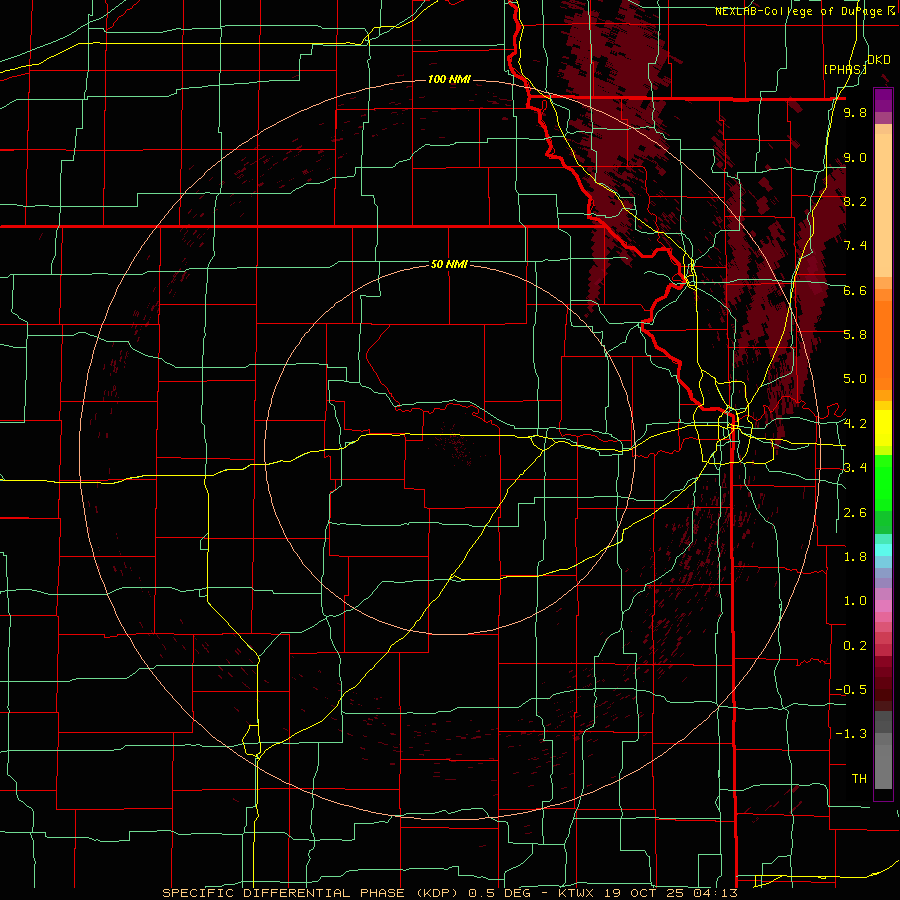
Task: Select the yellow segment of the color scale
Action: [x=883, y=428]
